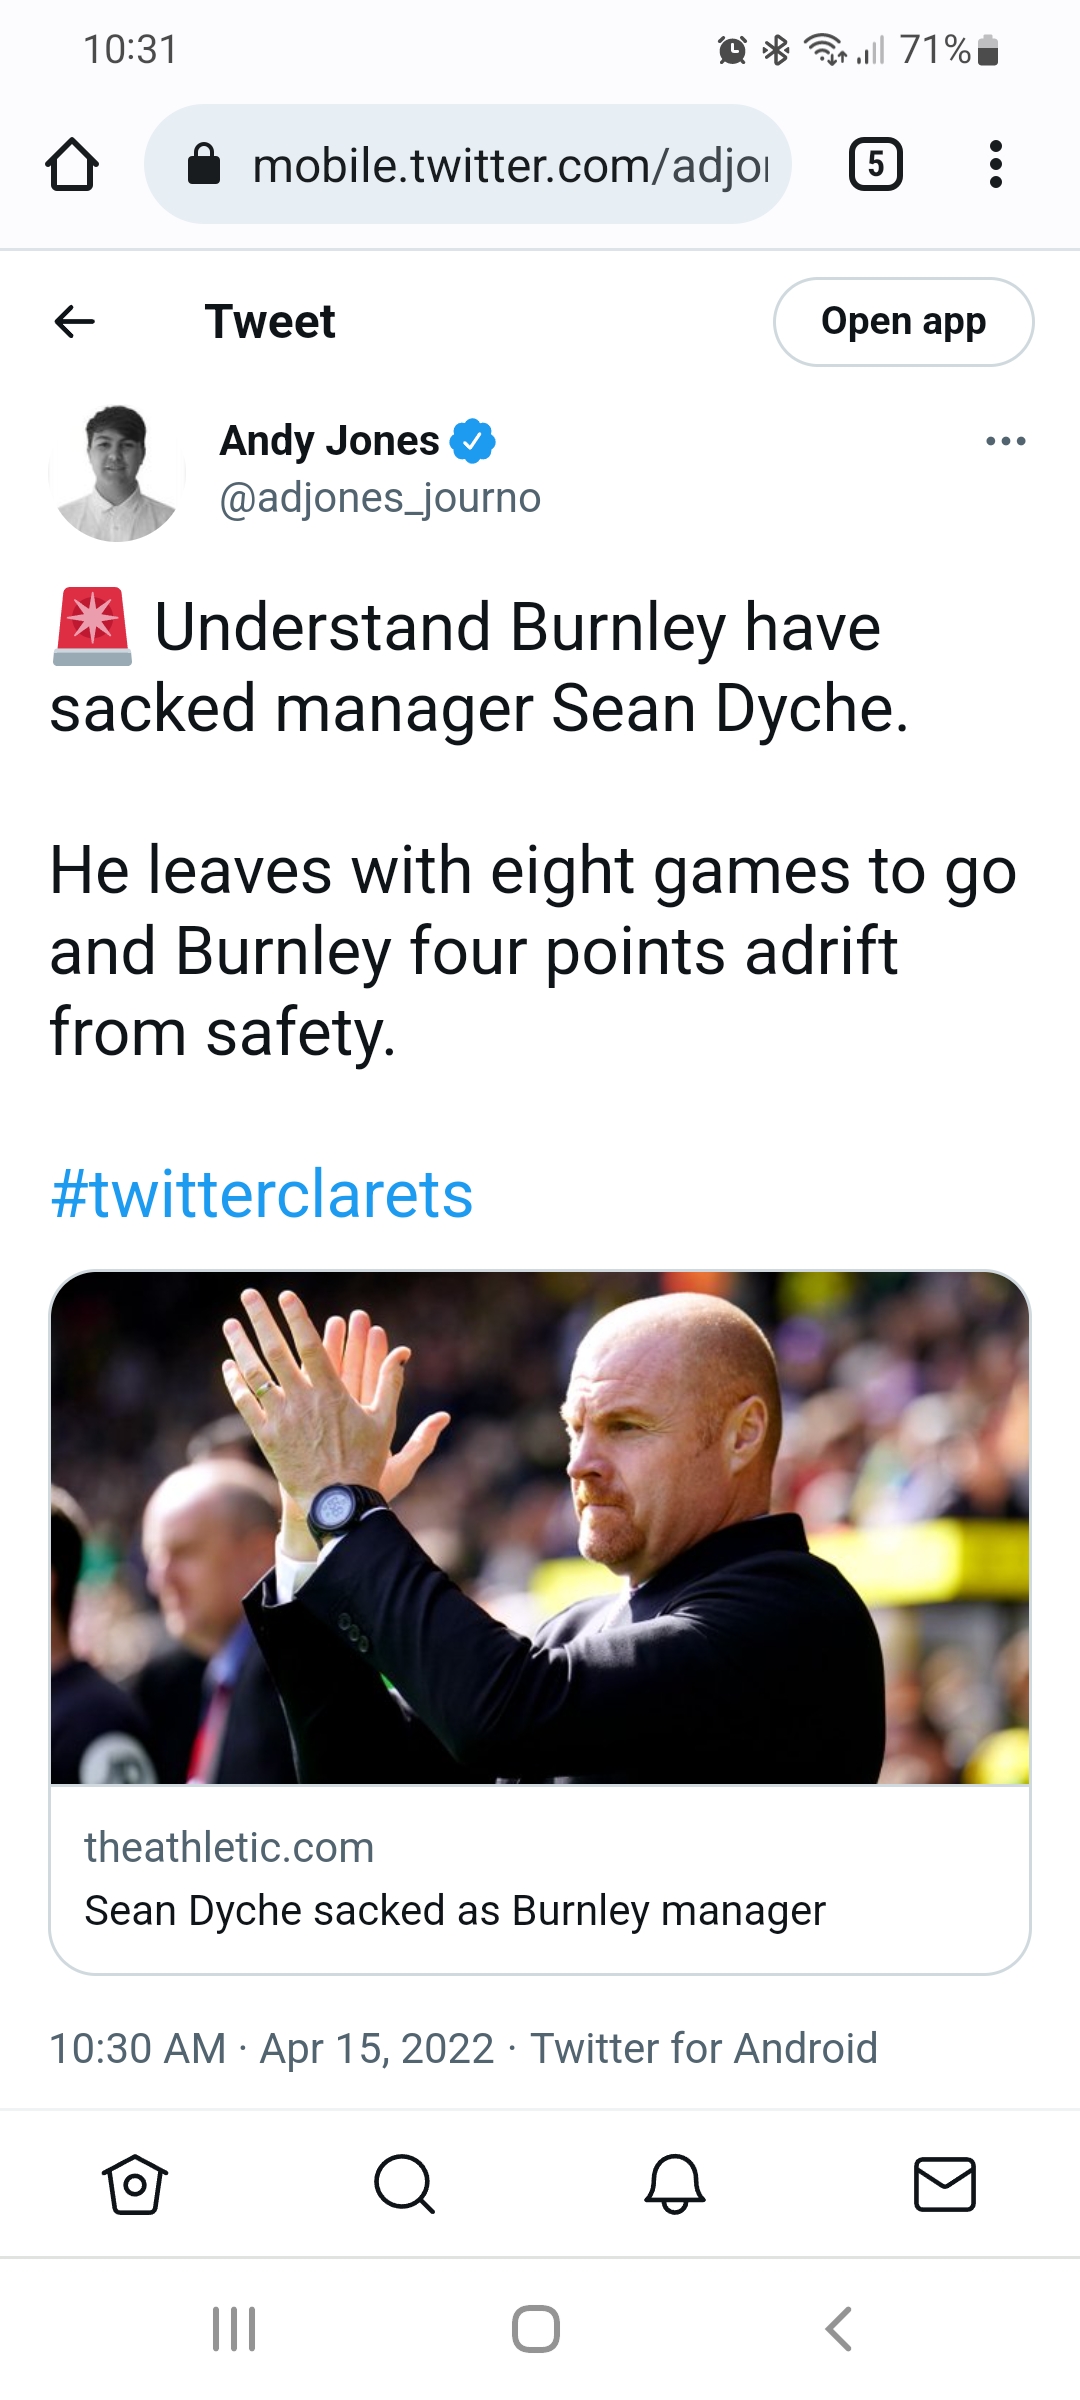The width and height of the screenshot is (1080, 2400).
Task: Open the notifications bell
Action: click(675, 2184)
